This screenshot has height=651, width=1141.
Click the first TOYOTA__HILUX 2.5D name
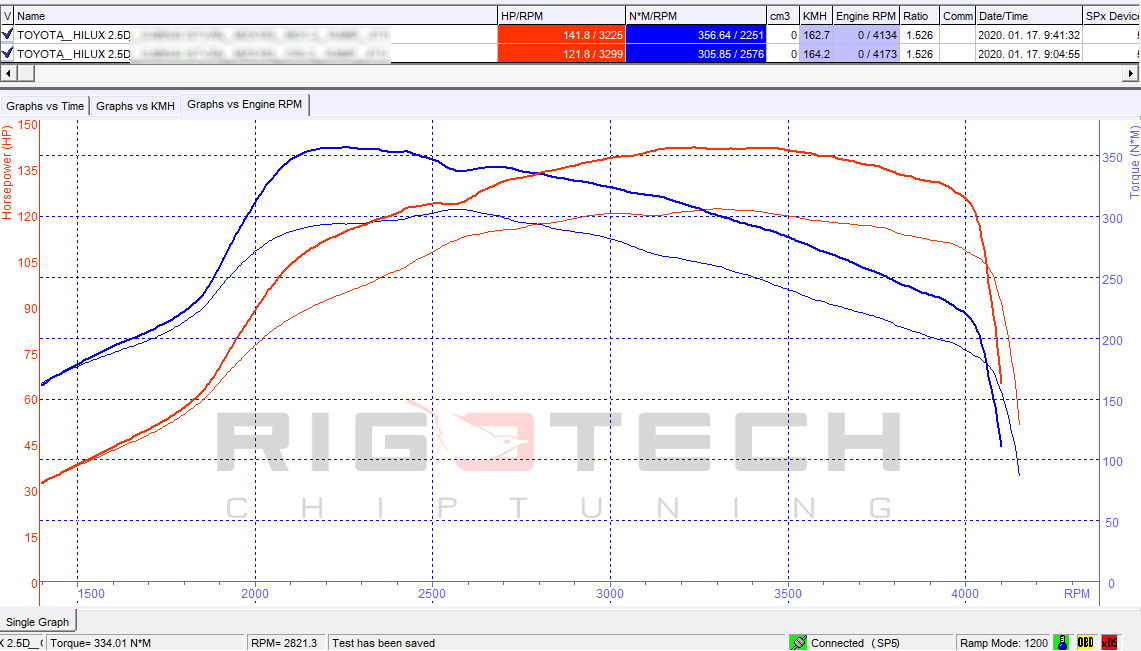(73, 34)
